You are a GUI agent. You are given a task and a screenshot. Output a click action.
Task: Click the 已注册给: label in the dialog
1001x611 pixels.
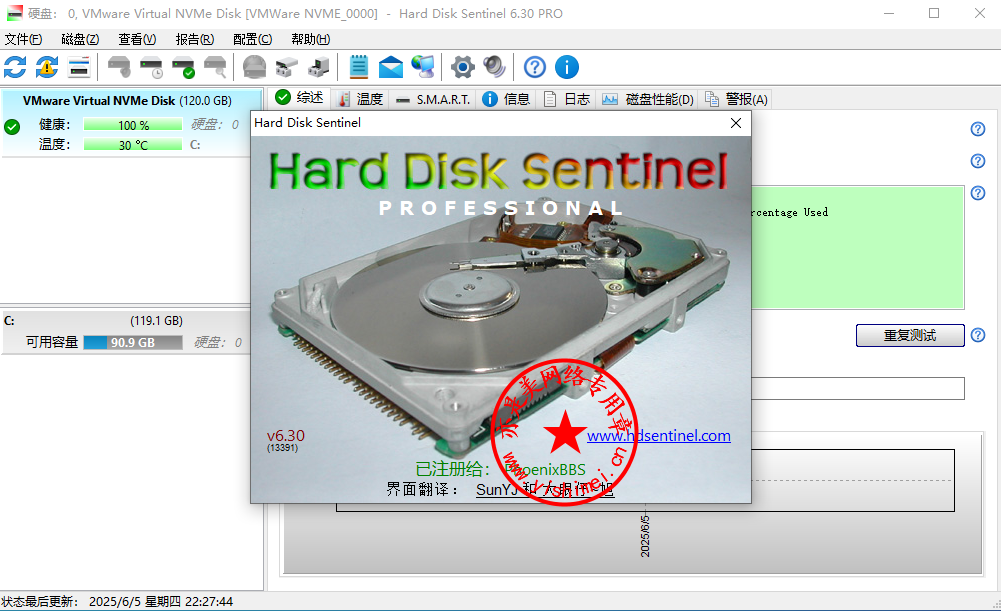(x=453, y=469)
